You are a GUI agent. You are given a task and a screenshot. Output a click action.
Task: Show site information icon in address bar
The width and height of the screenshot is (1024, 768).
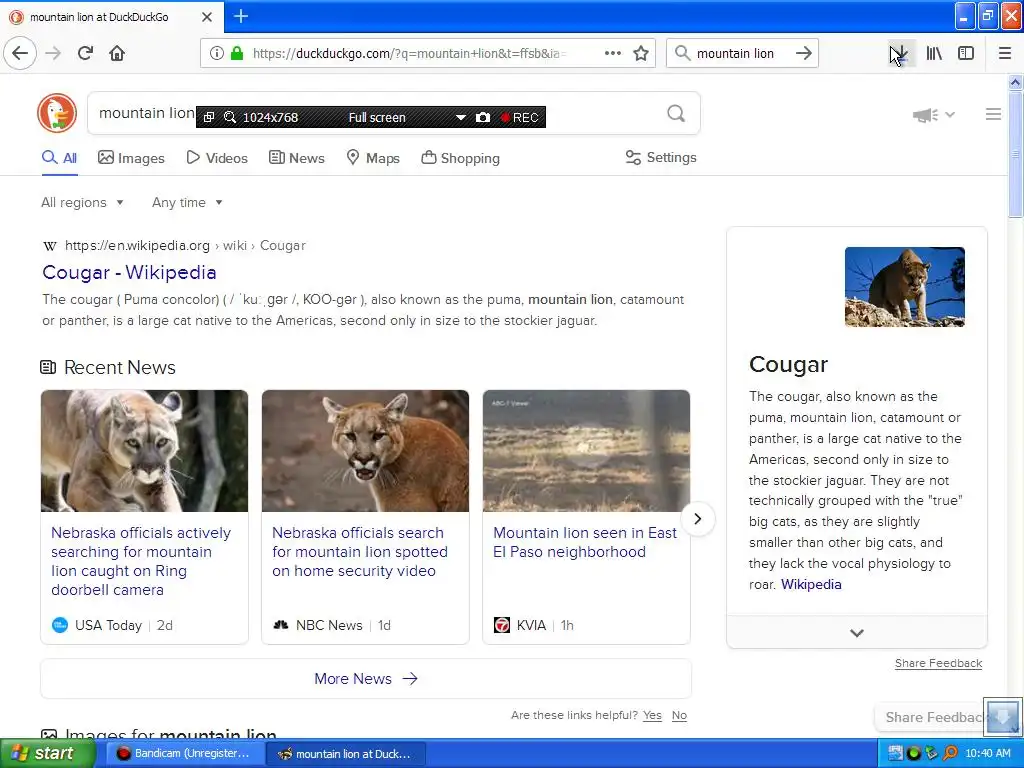pos(216,53)
